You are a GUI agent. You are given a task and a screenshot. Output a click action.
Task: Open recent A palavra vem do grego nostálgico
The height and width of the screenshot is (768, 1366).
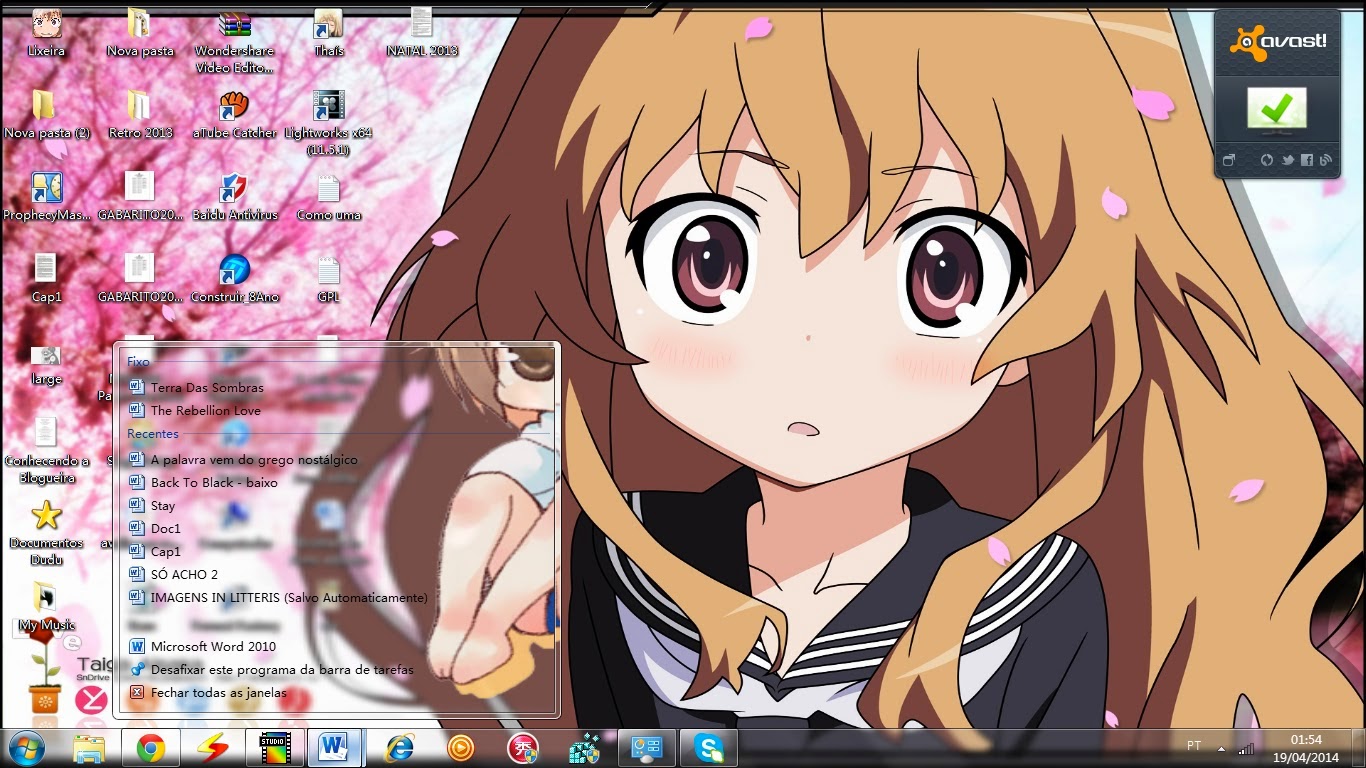tap(337, 459)
